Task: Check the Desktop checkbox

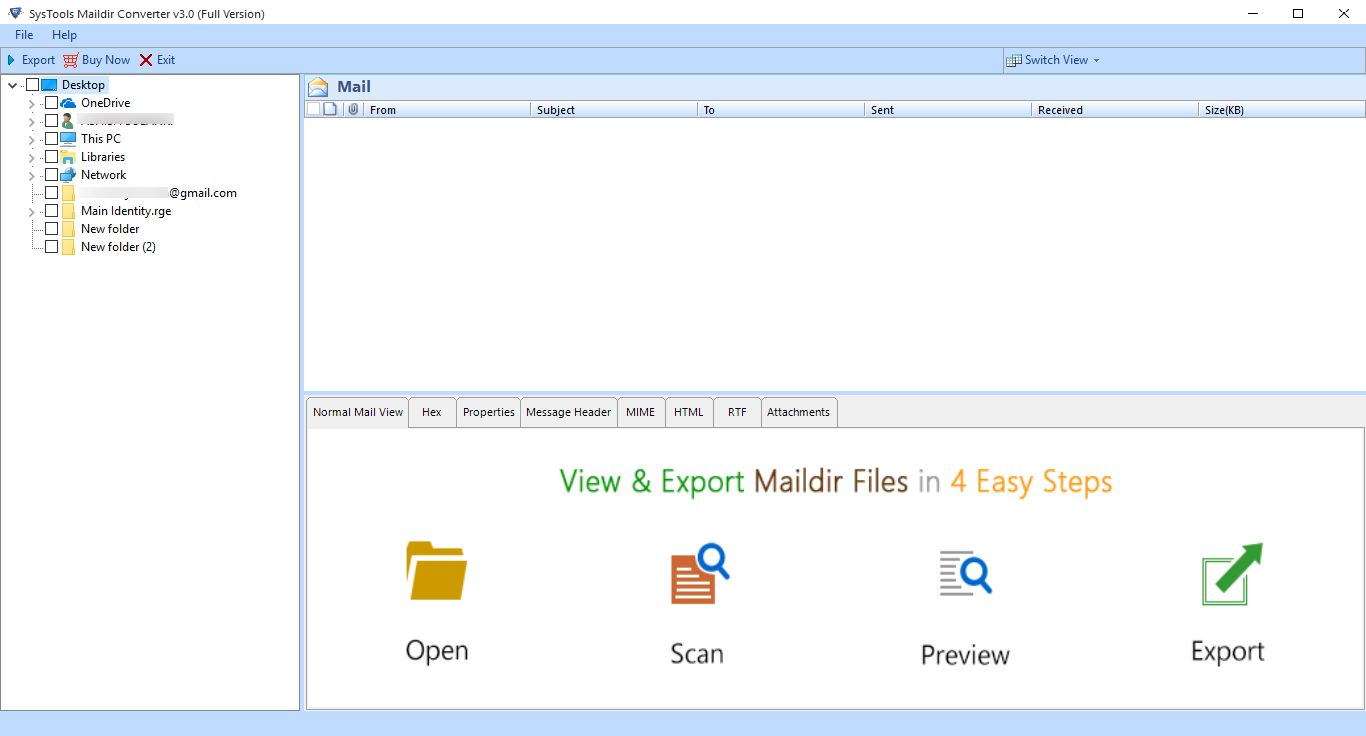Action: pyautogui.click(x=32, y=85)
